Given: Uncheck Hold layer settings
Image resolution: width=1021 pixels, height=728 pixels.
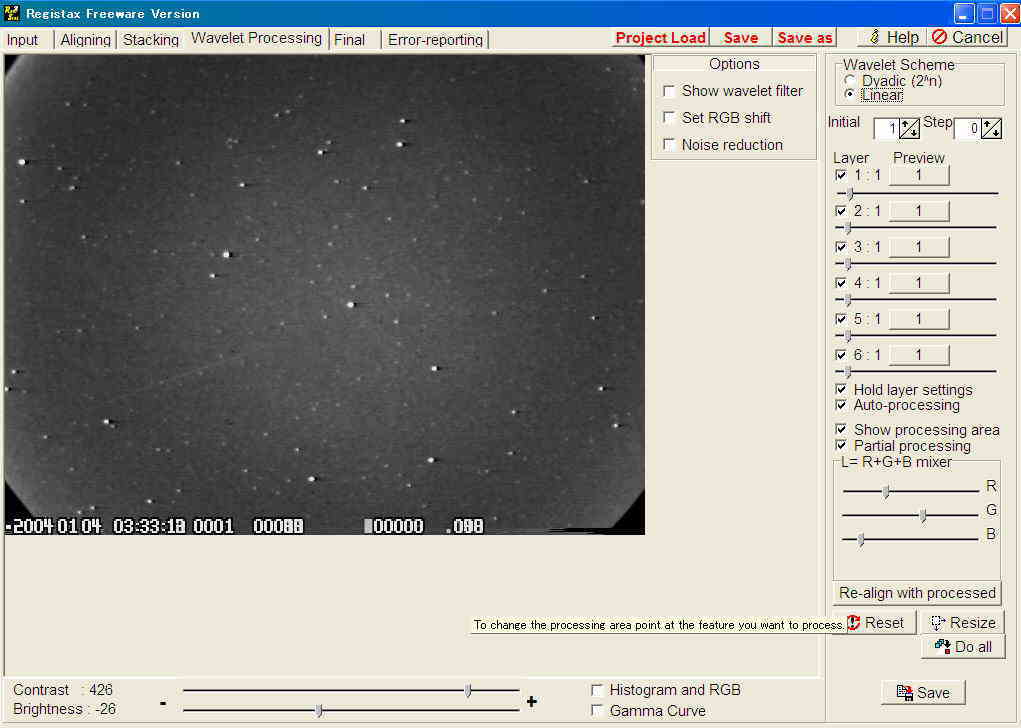Looking at the screenshot, I should 841,390.
